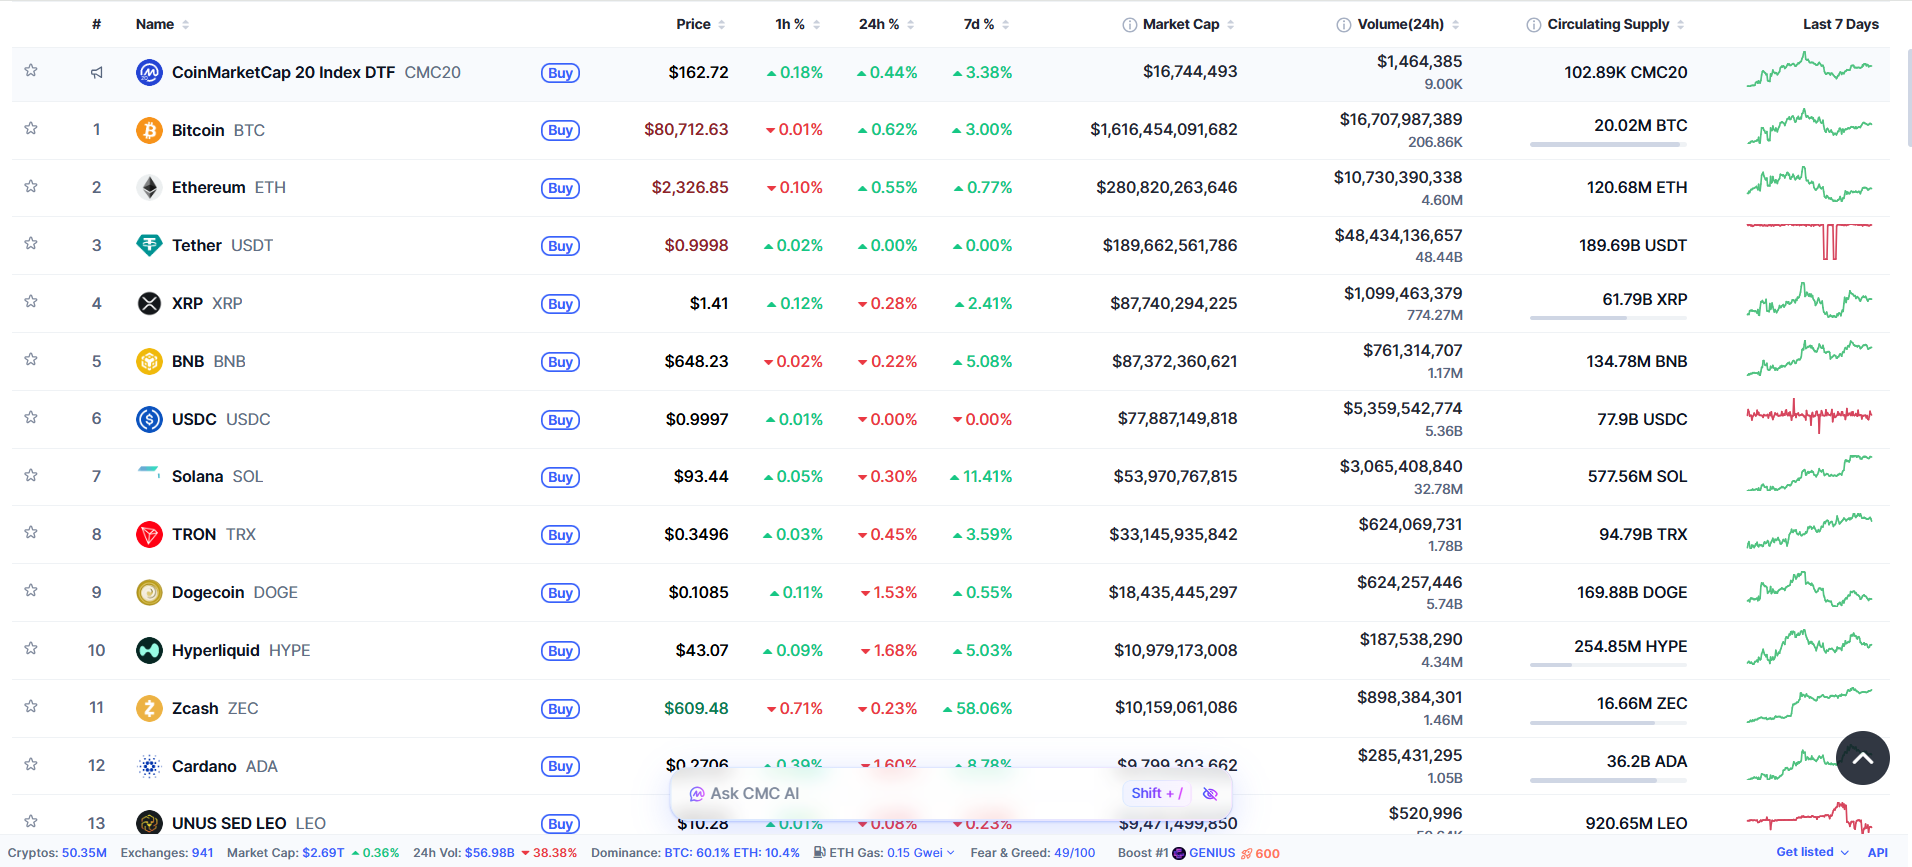Sort by the 24h % column
This screenshot has width=1912, height=867.
click(x=887, y=24)
